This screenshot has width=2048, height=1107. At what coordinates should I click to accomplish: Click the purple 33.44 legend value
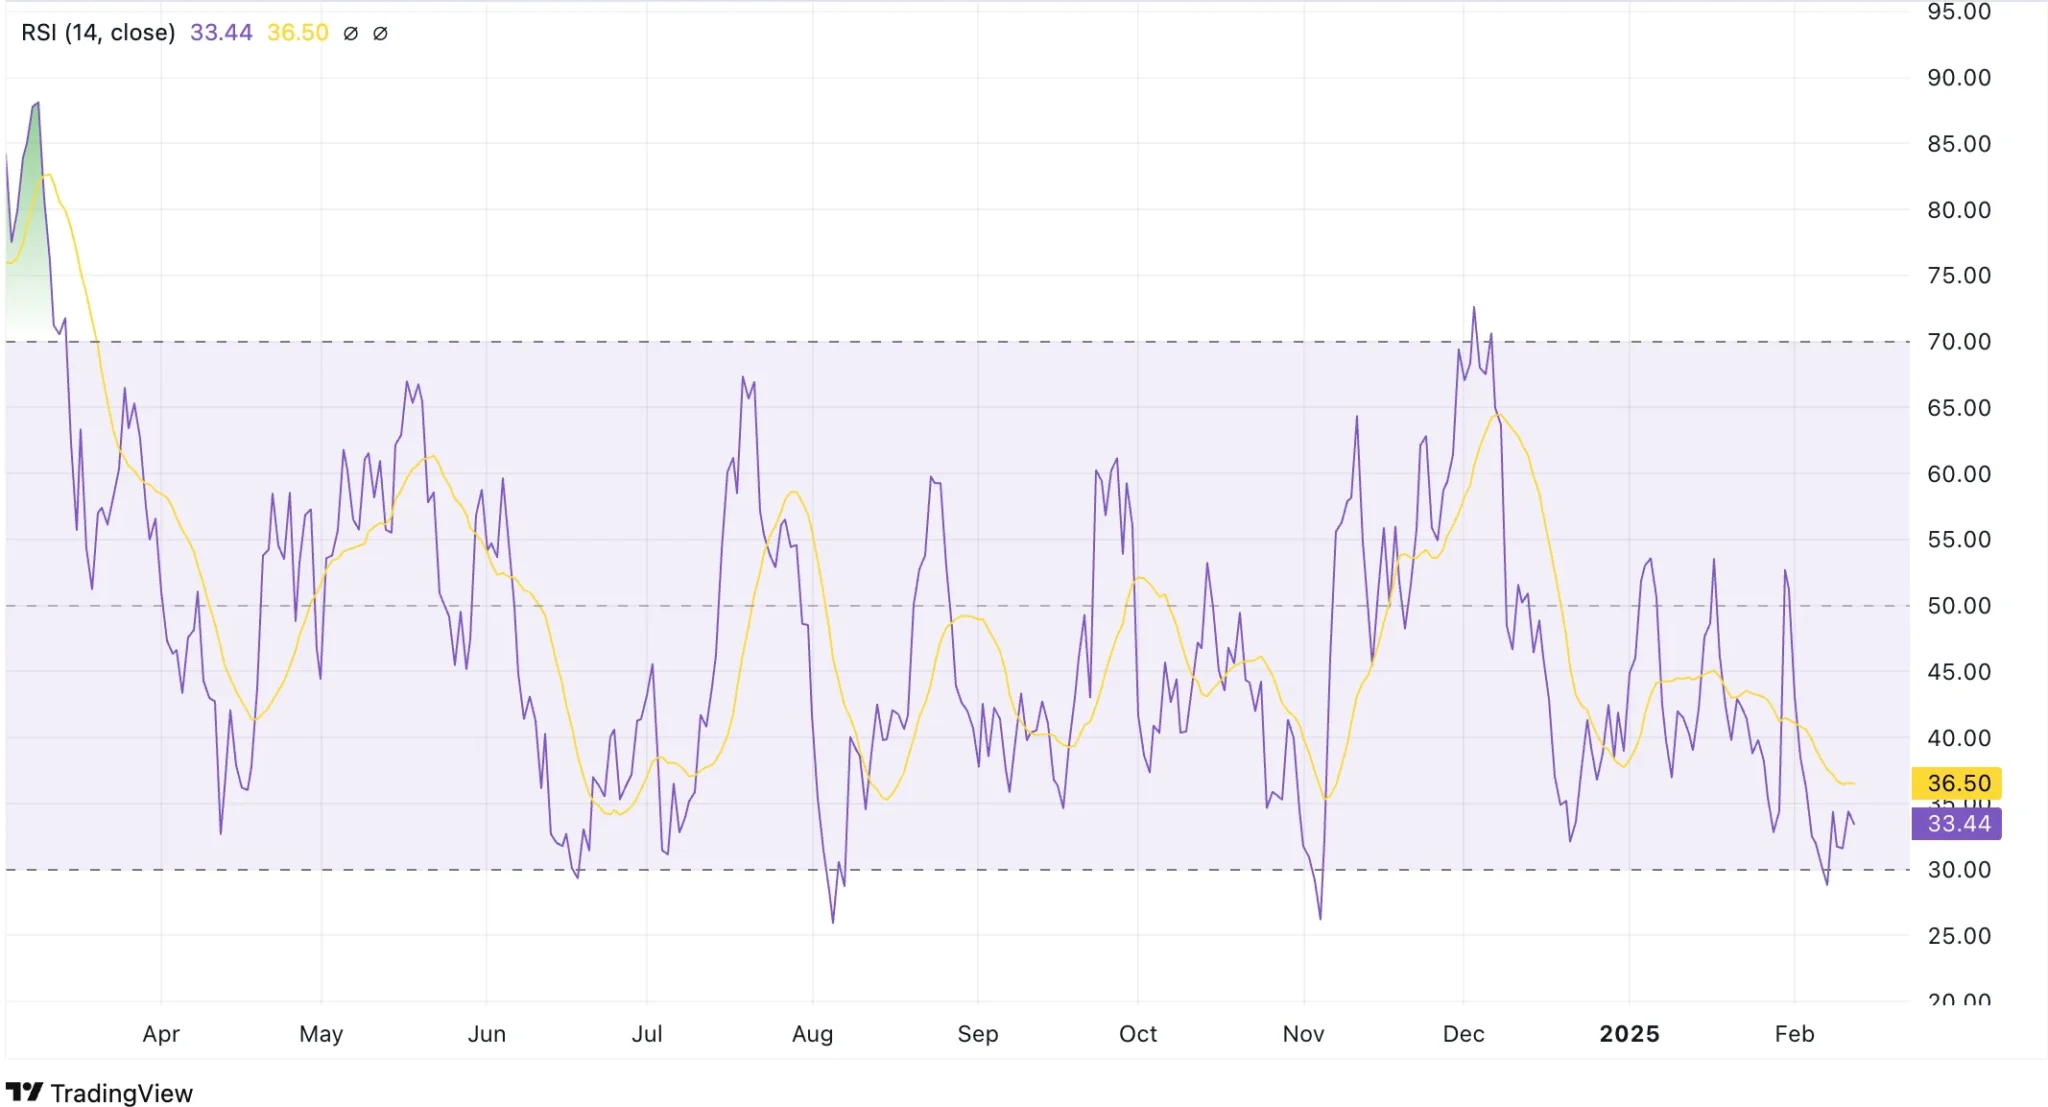pyautogui.click(x=221, y=32)
